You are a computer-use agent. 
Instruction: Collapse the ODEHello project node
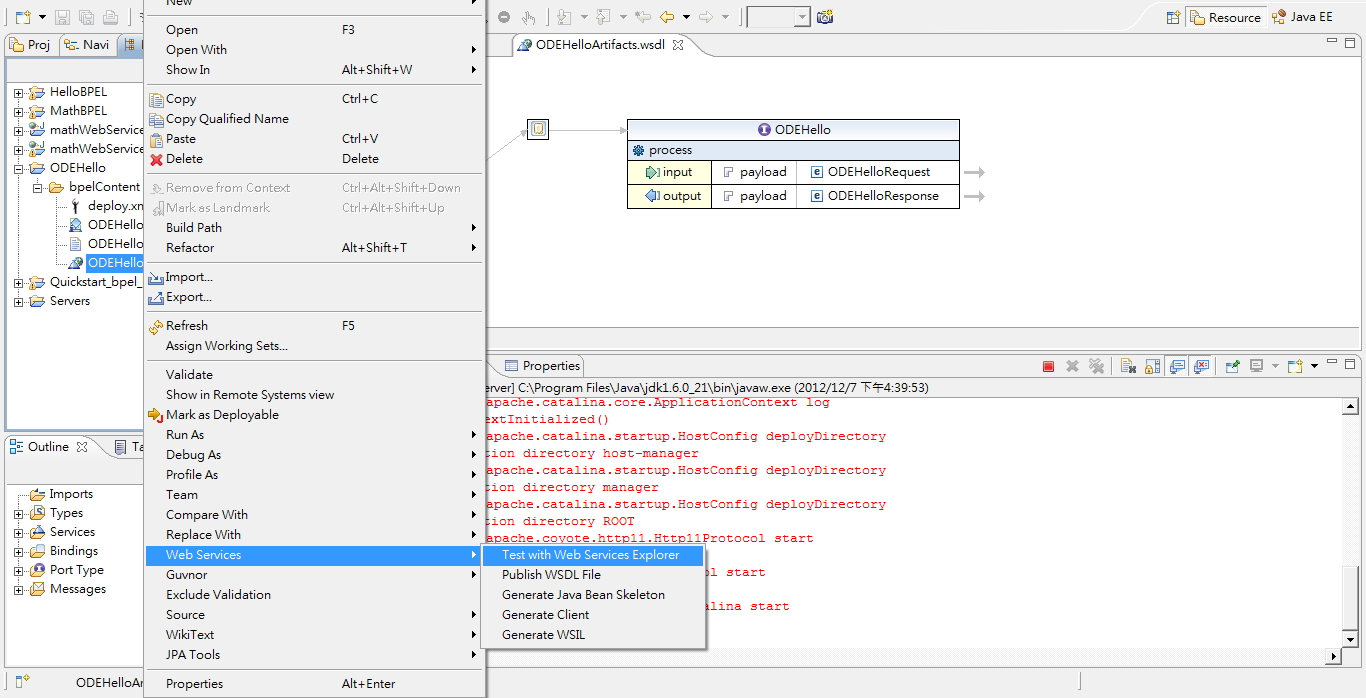(x=18, y=168)
